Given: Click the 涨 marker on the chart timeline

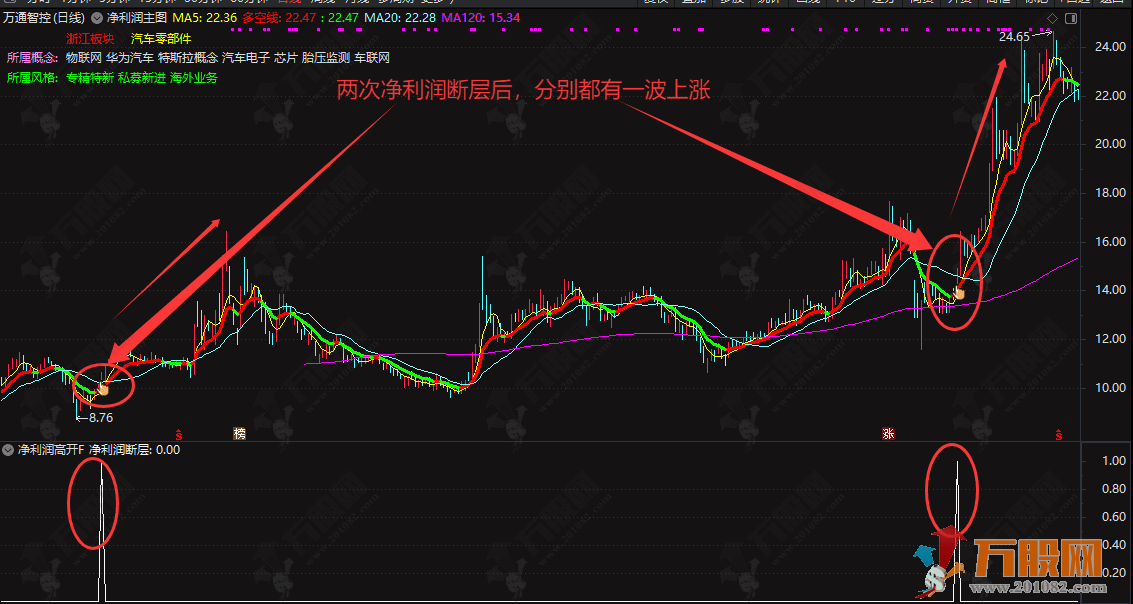Looking at the screenshot, I should pyautogui.click(x=888, y=433).
